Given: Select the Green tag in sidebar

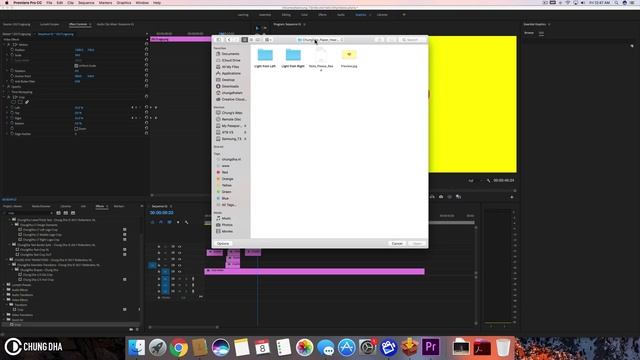Looking at the screenshot, I should (x=224, y=192).
